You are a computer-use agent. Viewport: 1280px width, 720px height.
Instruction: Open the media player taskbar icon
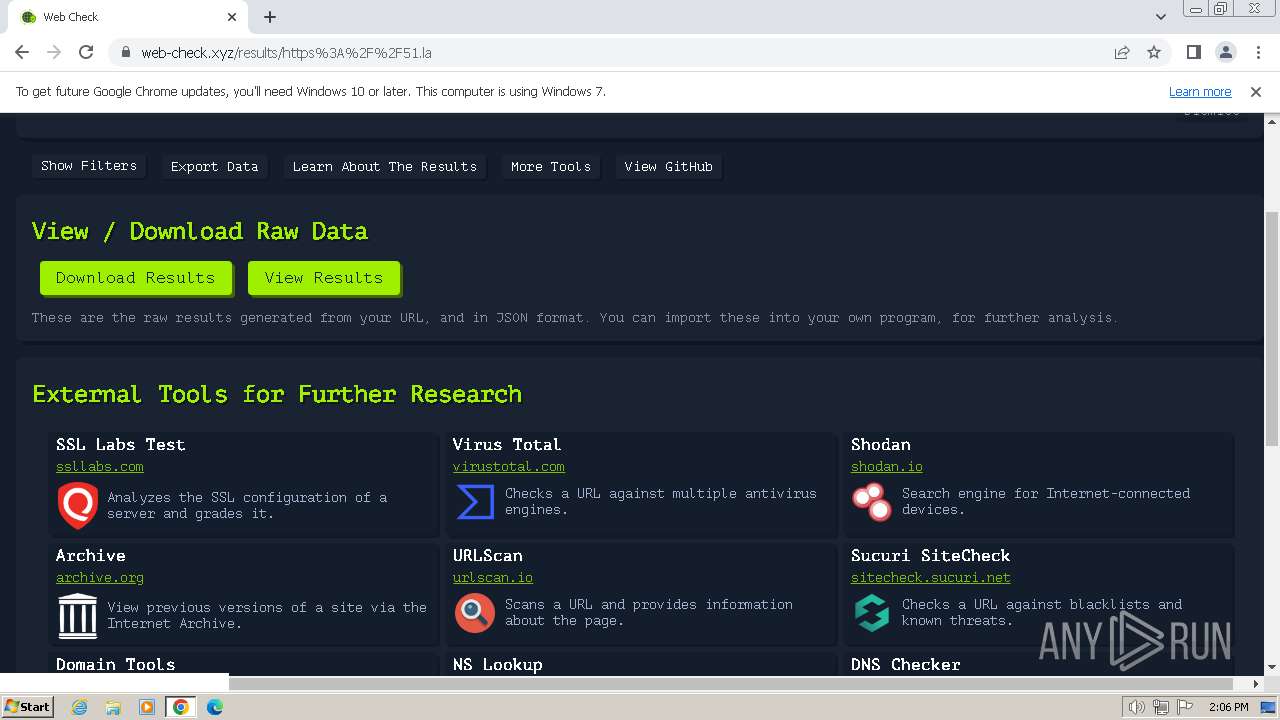pos(147,707)
